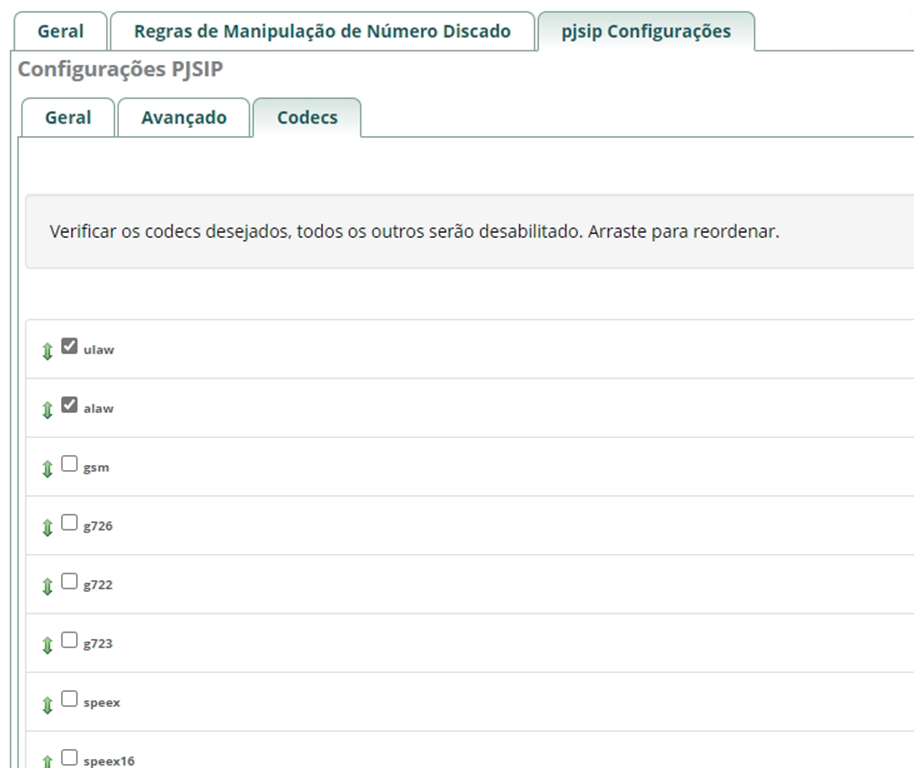This screenshot has height=768, width=914.
Task: Enable the g722 codec checkbox
Action: (x=69, y=581)
